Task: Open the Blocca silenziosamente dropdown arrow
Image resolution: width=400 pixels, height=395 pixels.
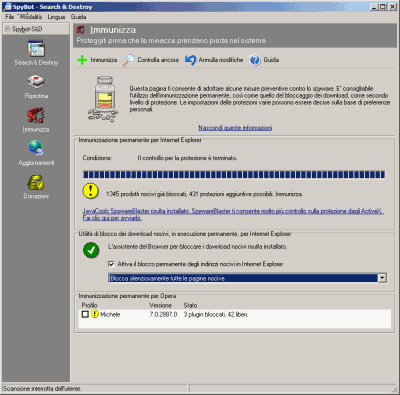Action: point(382,278)
